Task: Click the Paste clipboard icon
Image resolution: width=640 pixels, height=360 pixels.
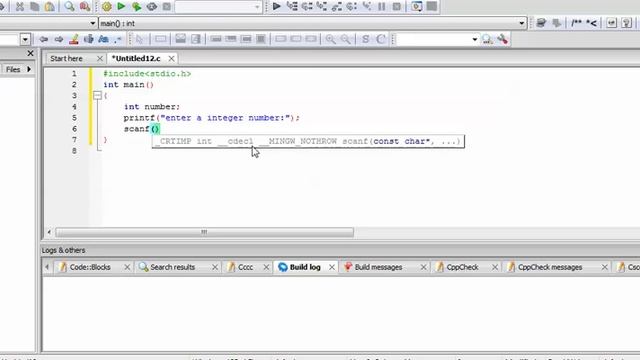Action: click(x=49, y=7)
